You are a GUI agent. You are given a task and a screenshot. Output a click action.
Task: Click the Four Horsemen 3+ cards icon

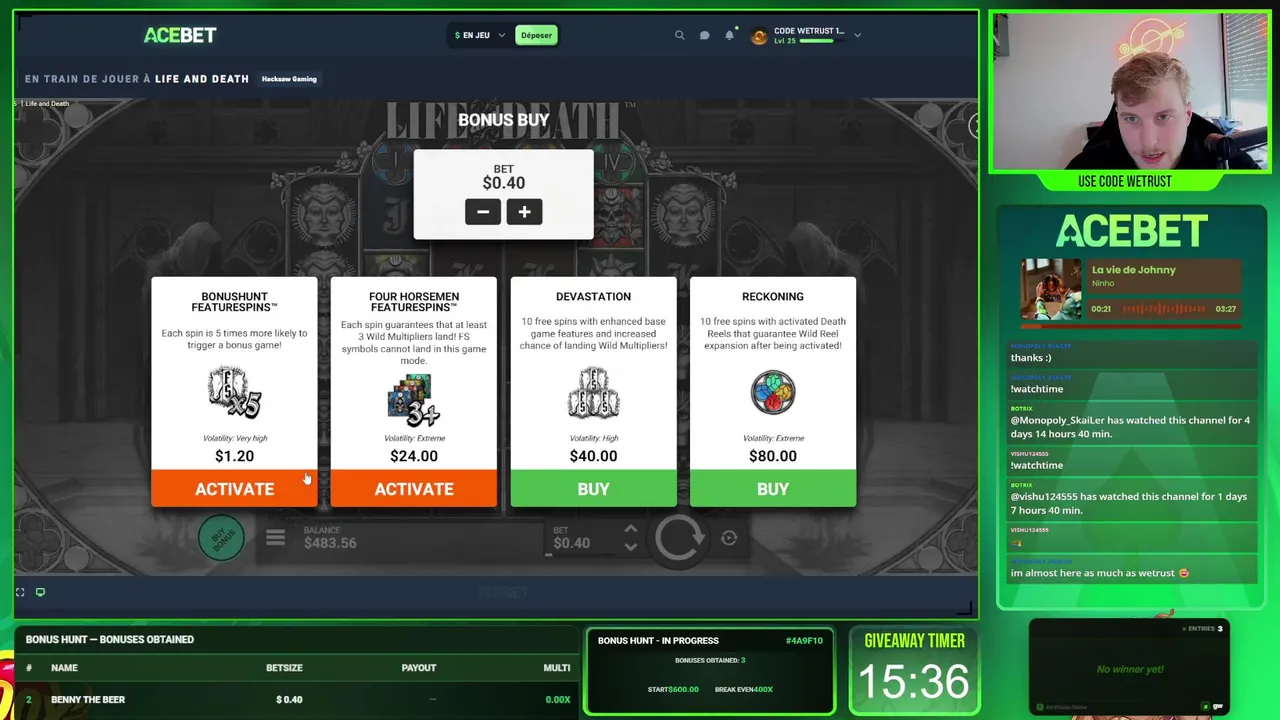[414, 399]
